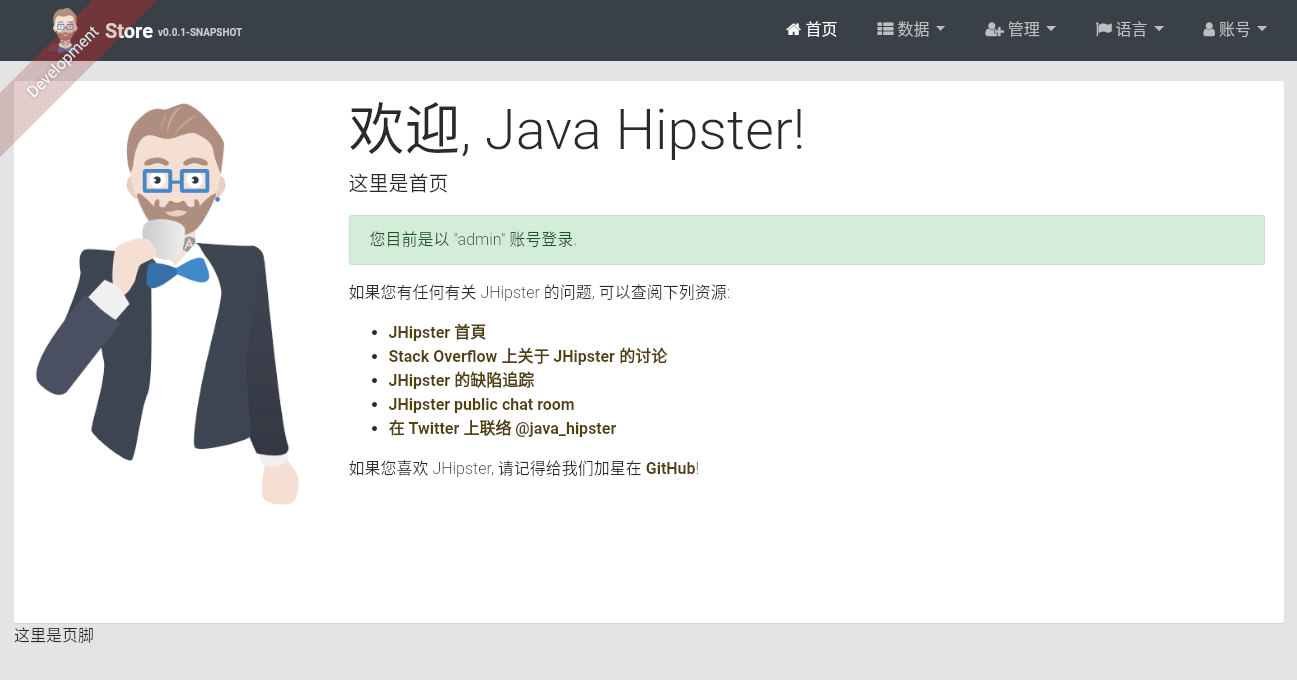The height and width of the screenshot is (680, 1297).
Task: Expand the 管理 dropdown caret
Action: [x=1051, y=30]
